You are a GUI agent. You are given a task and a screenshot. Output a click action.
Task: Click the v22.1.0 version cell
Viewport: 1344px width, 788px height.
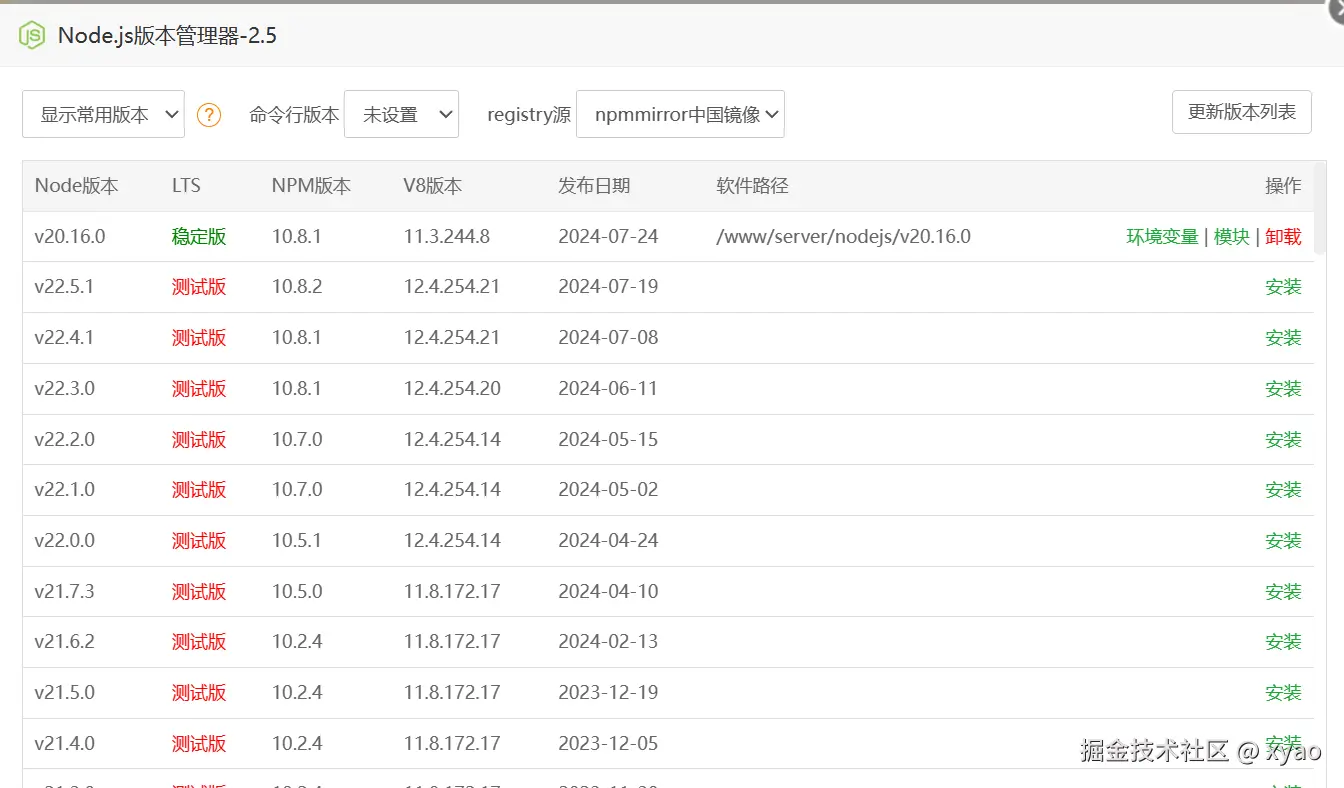(64, 490)
